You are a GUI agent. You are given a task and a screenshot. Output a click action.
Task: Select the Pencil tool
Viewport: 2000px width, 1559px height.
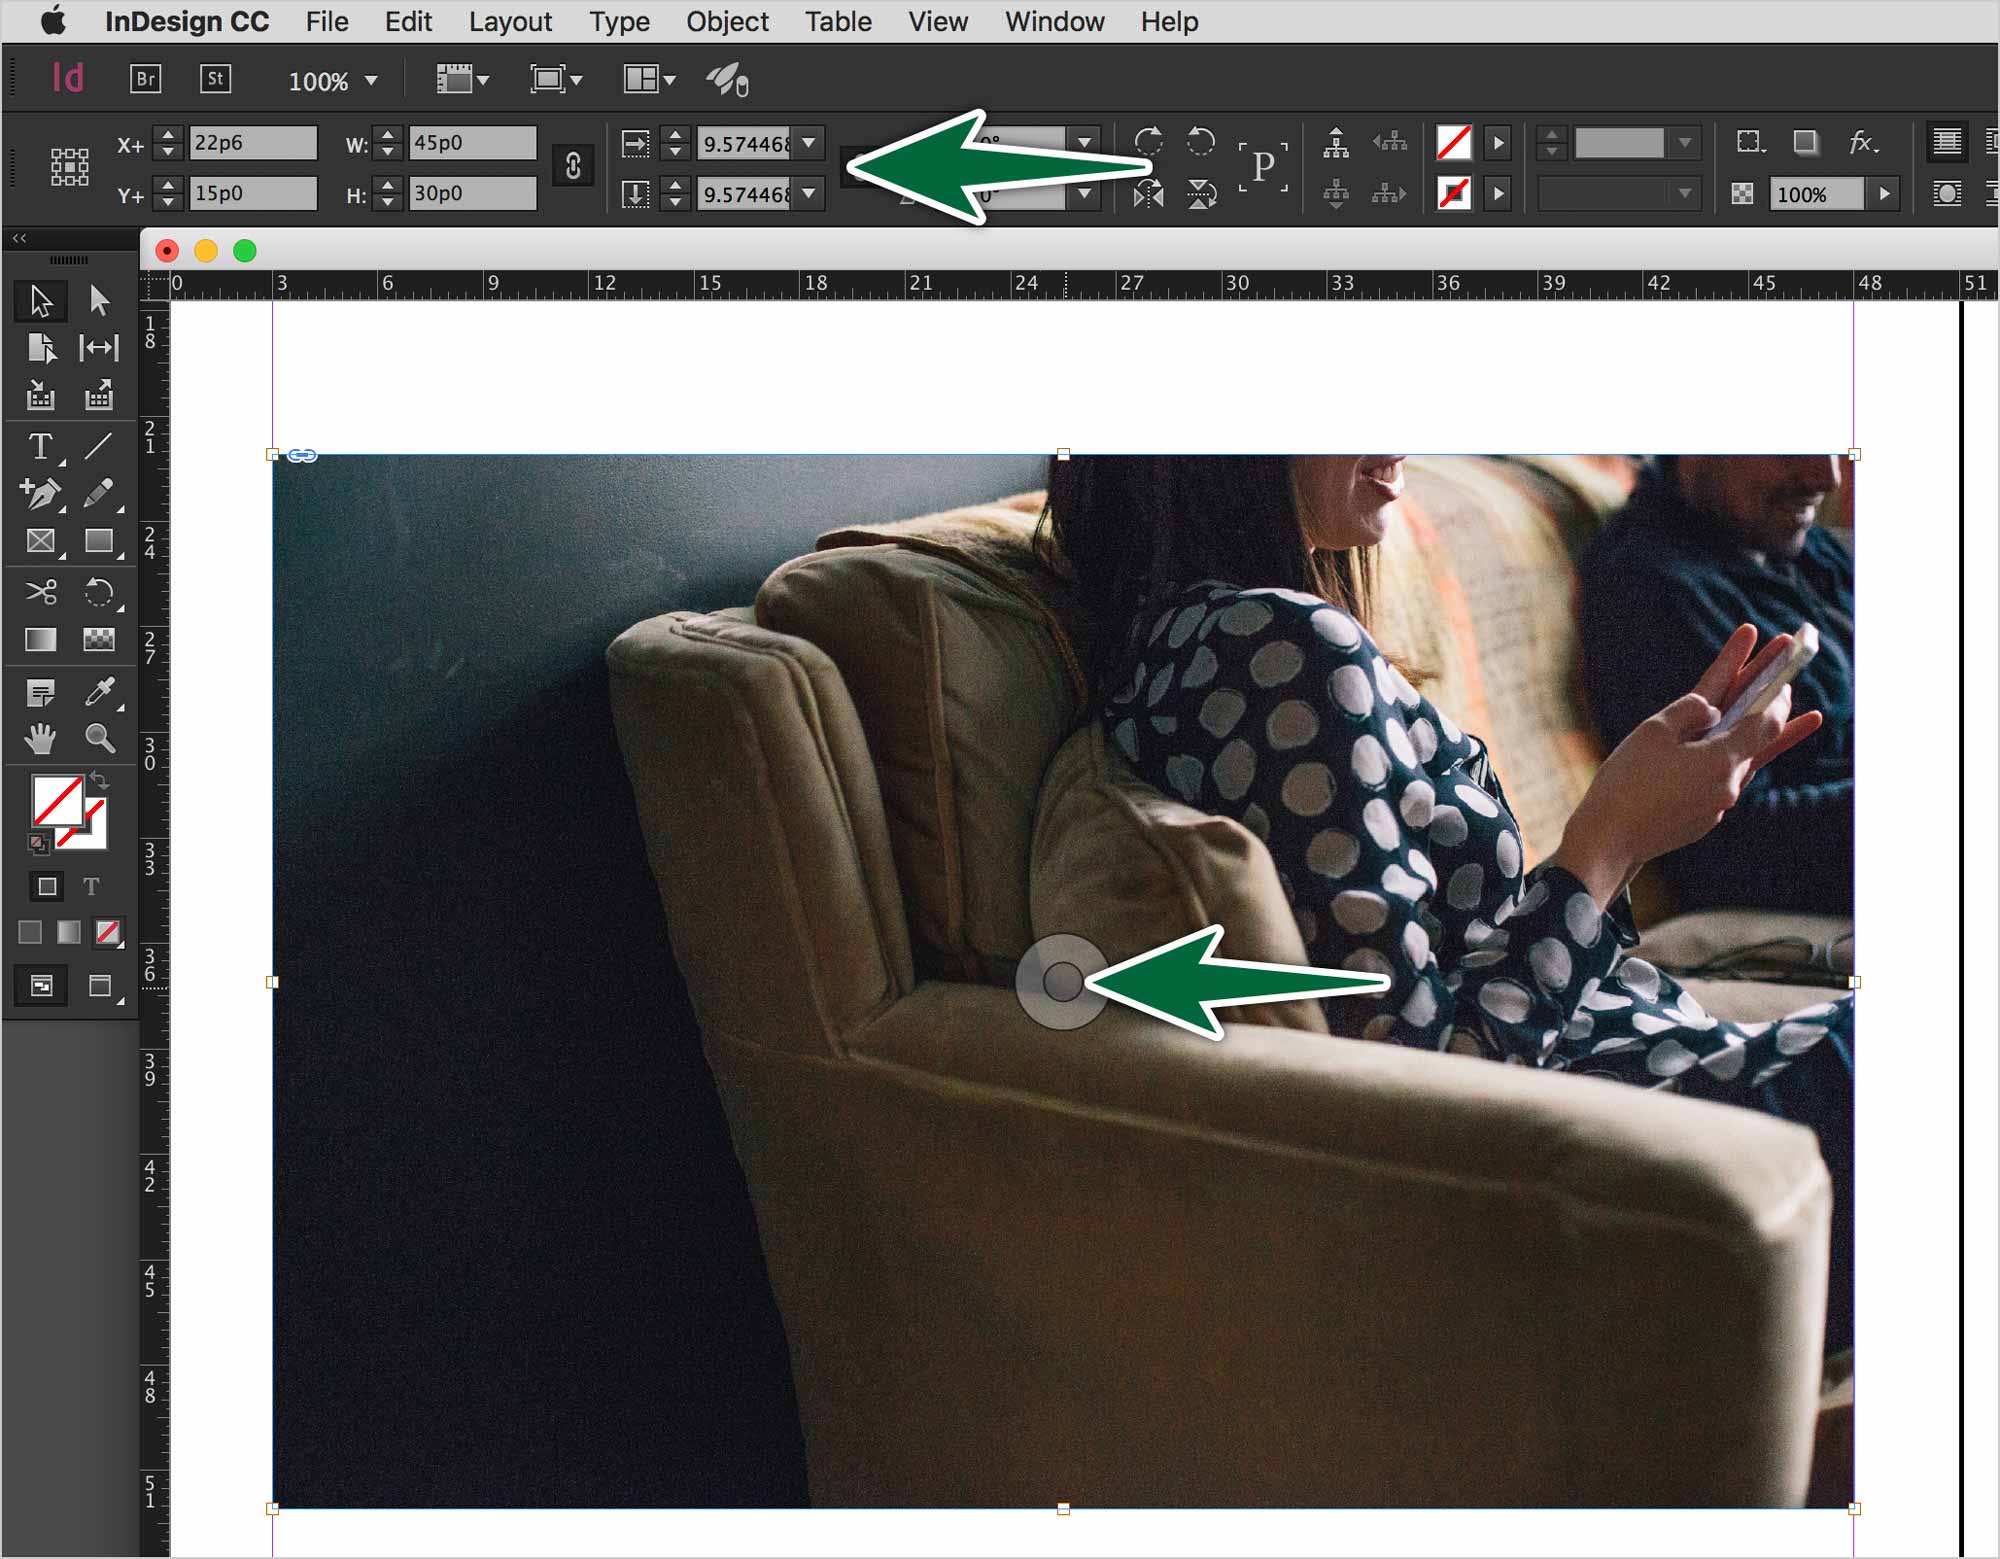(x=99, y=493)
